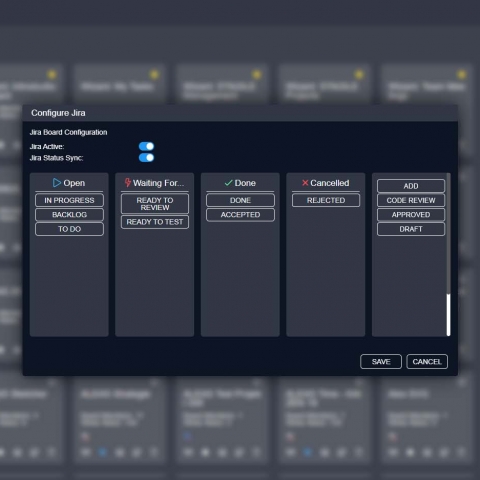Select the ACCEPTED status chip
Image resolution: width=480 pixels, height=480 pixels.
(x=240, y=215)
